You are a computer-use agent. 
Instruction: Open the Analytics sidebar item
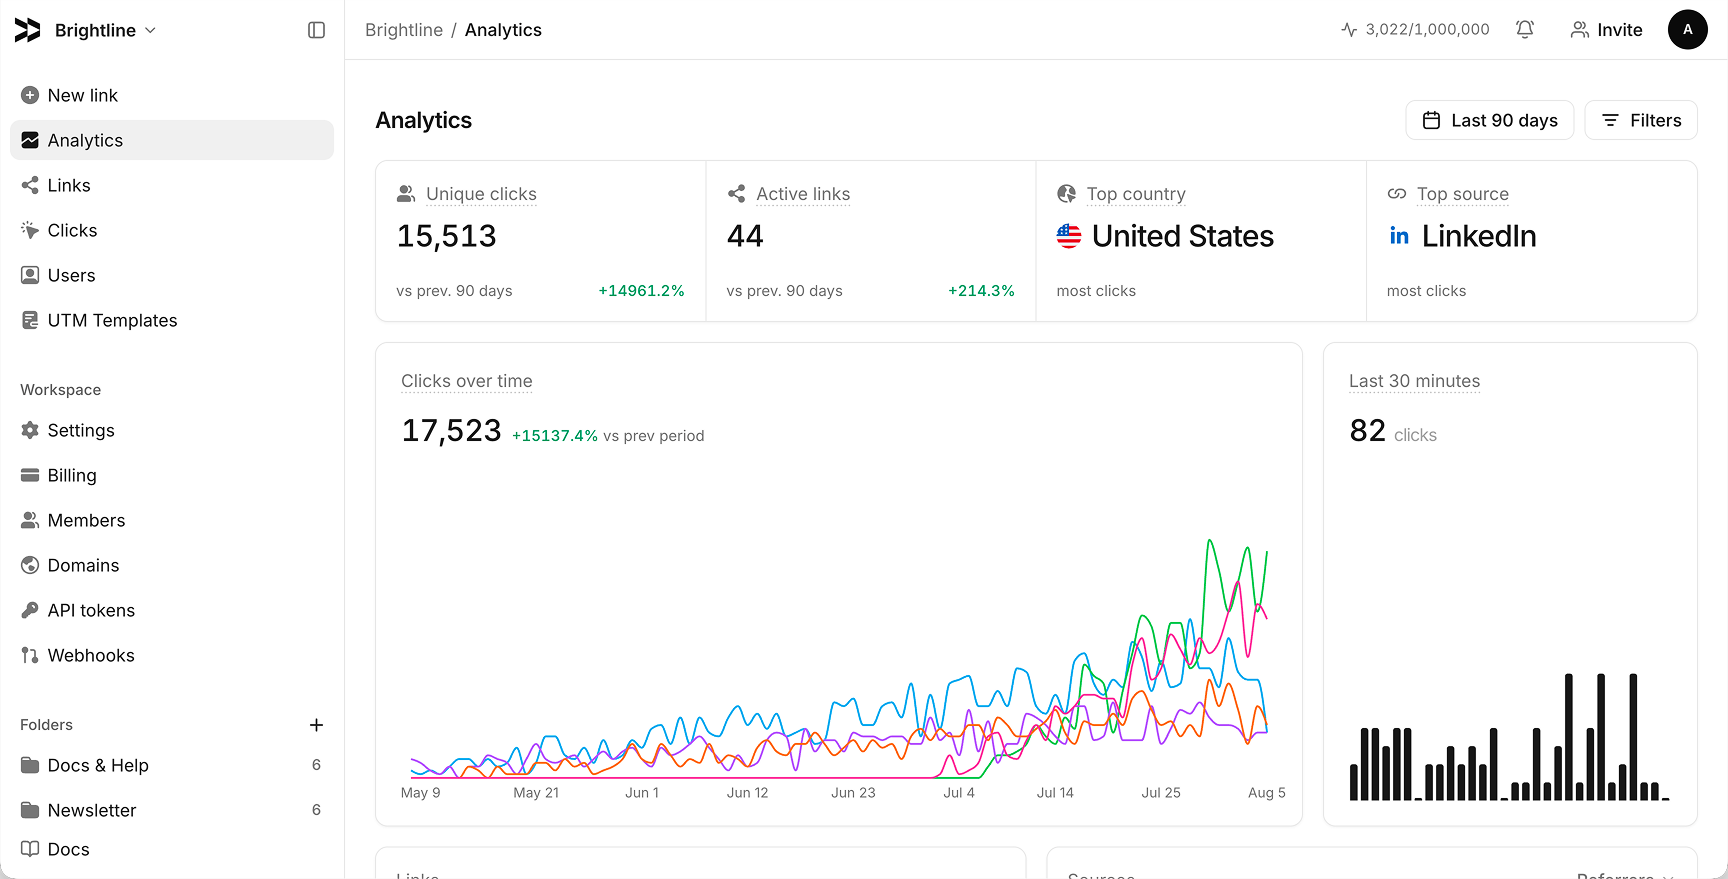tap(172, 140)
